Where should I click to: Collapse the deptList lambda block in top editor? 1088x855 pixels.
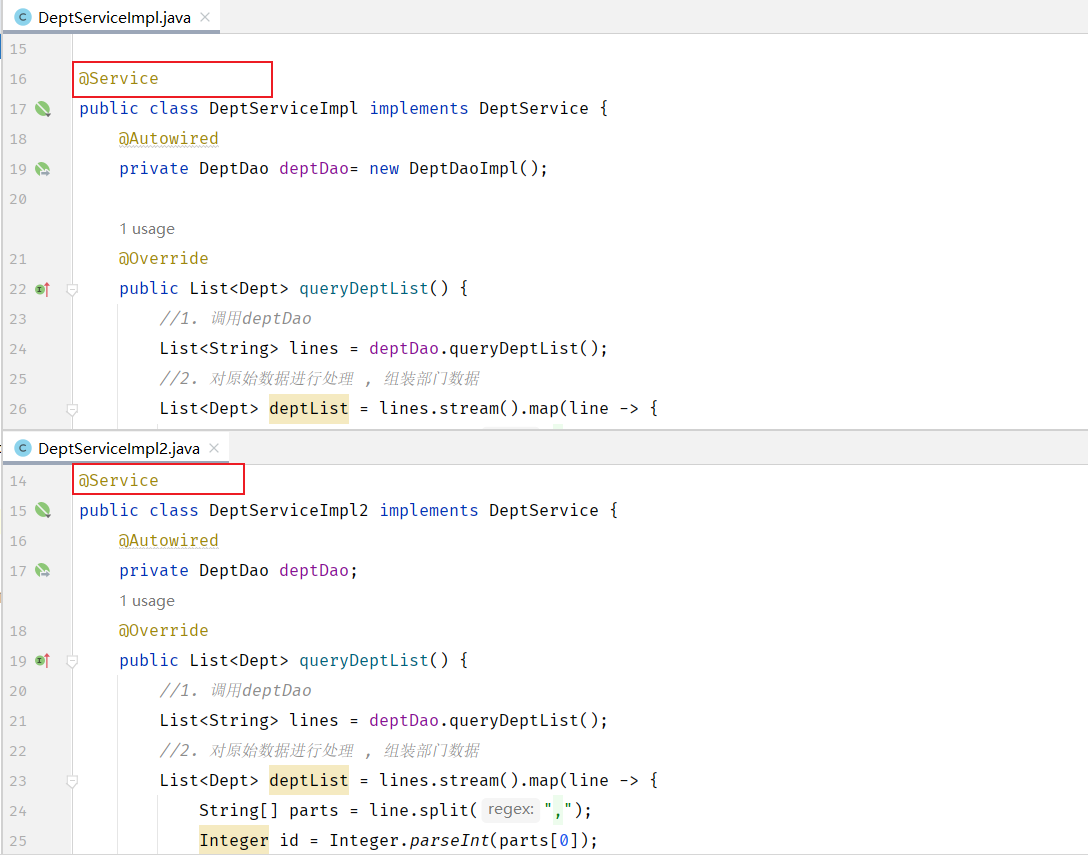click(x=72, y=409)
